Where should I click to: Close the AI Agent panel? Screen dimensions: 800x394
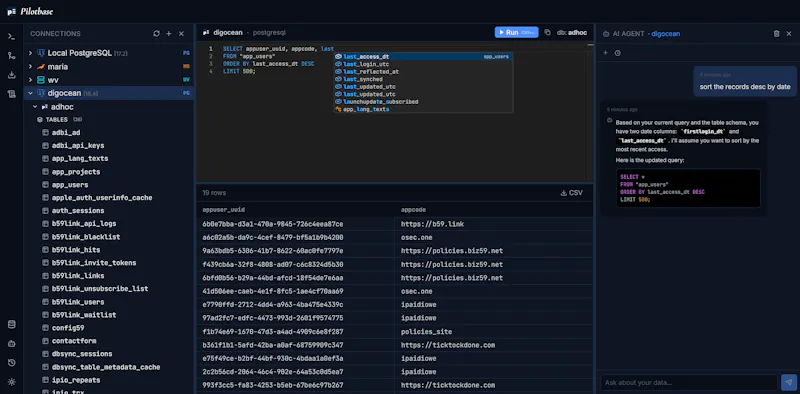pyautogui.click(x=789, y=34)
